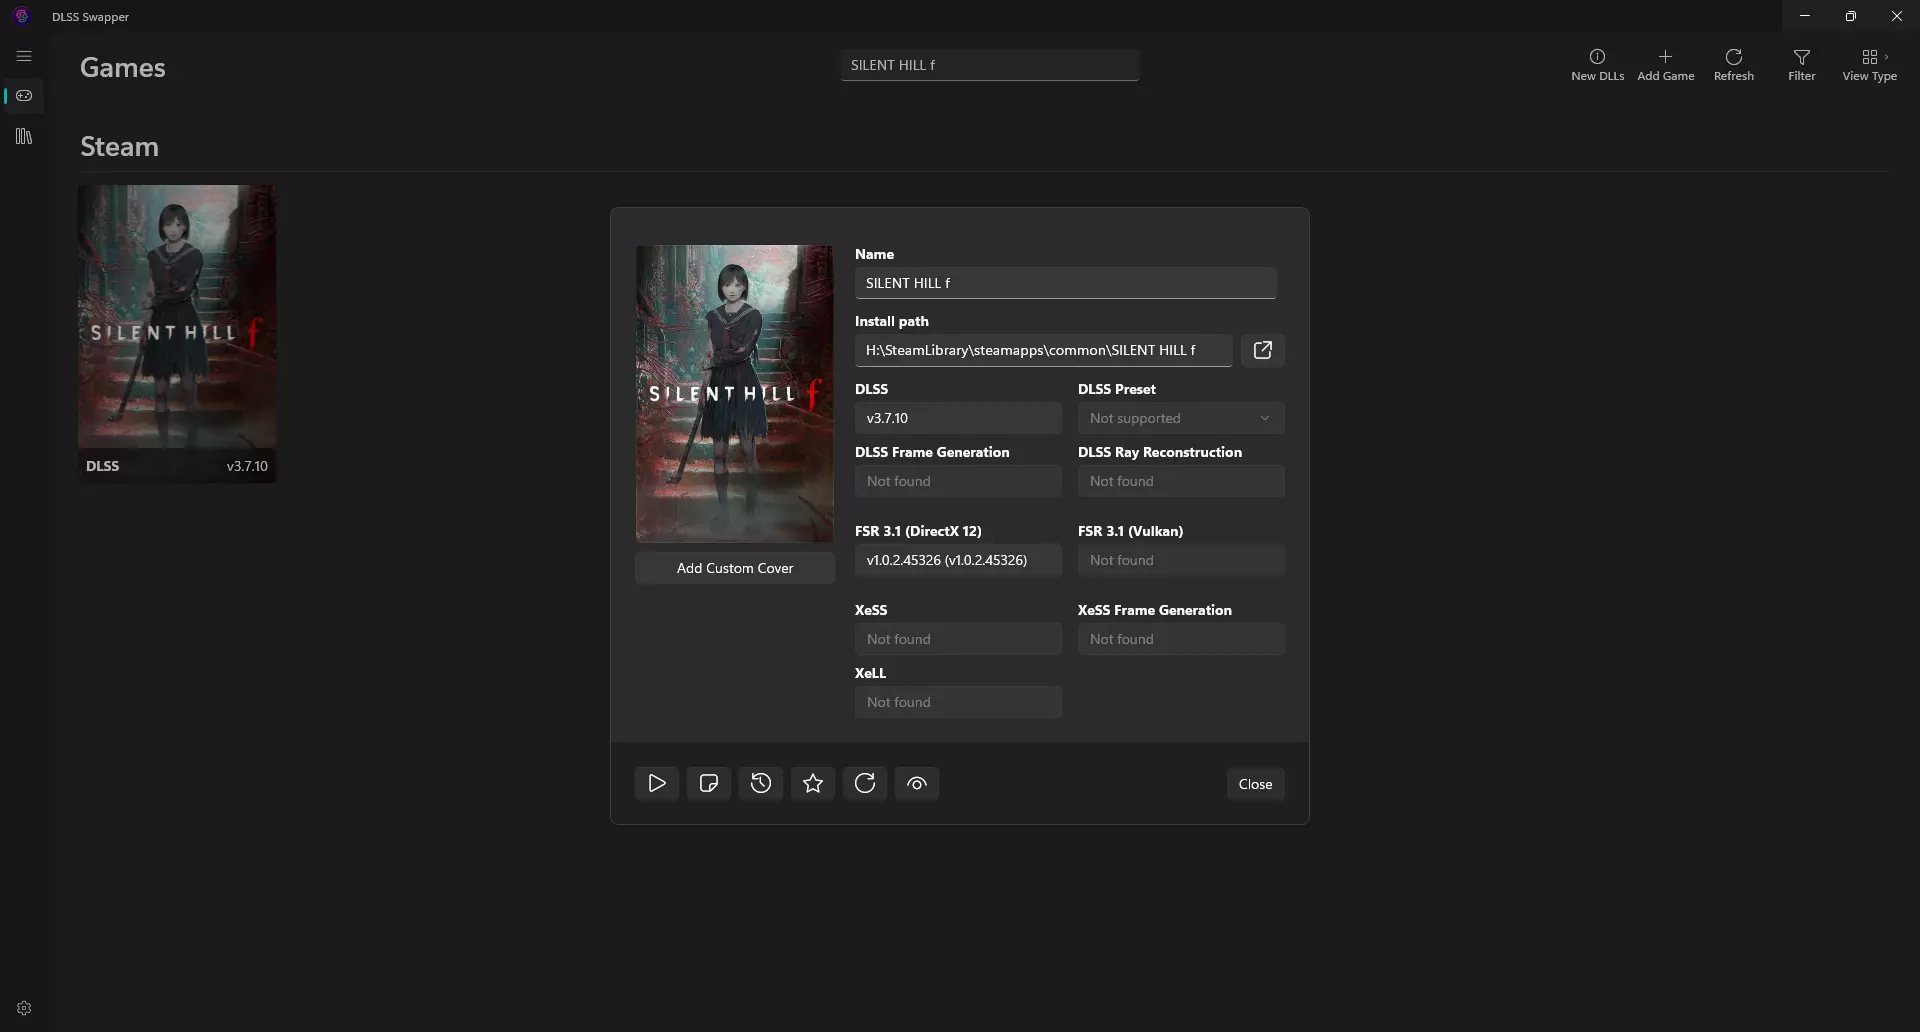Click the Install path field
1920x1032 pixels.
tap(1043, 350)
